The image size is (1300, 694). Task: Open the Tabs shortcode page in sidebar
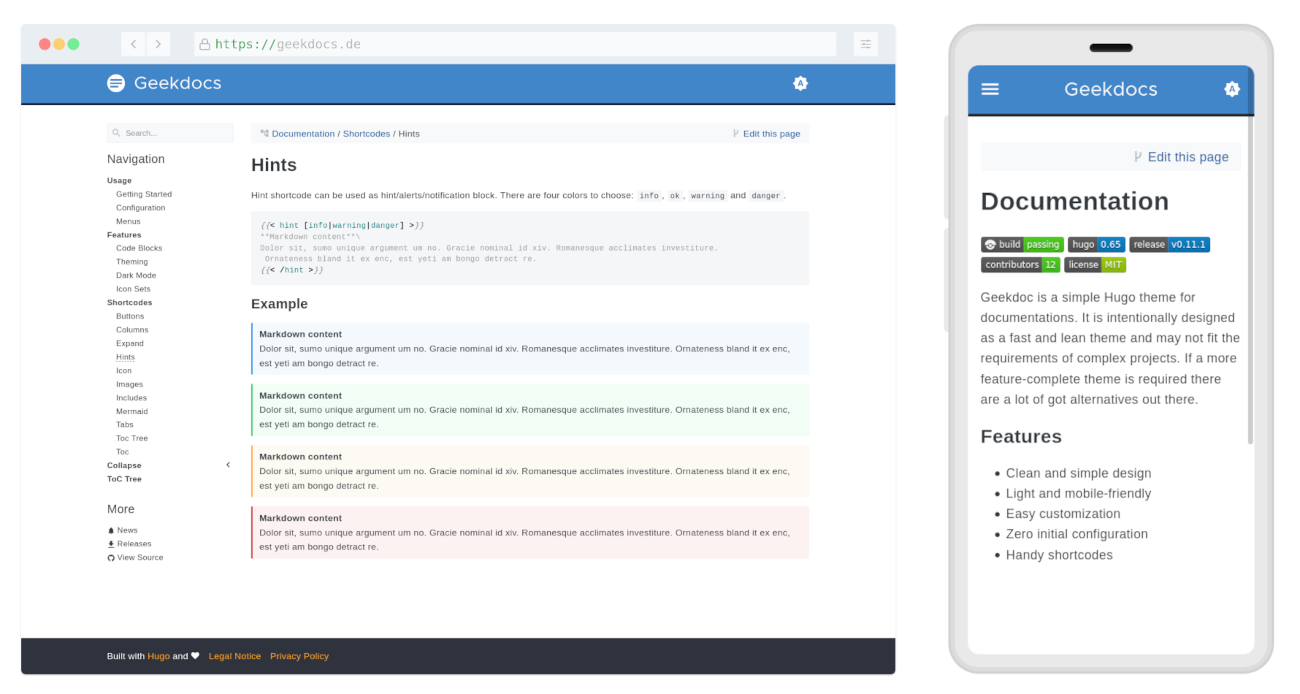coord(124,424)
